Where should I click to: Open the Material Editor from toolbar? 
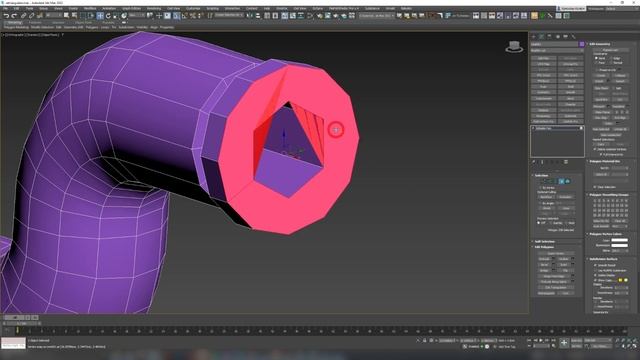pyautogui.click(x=320, y=16)
